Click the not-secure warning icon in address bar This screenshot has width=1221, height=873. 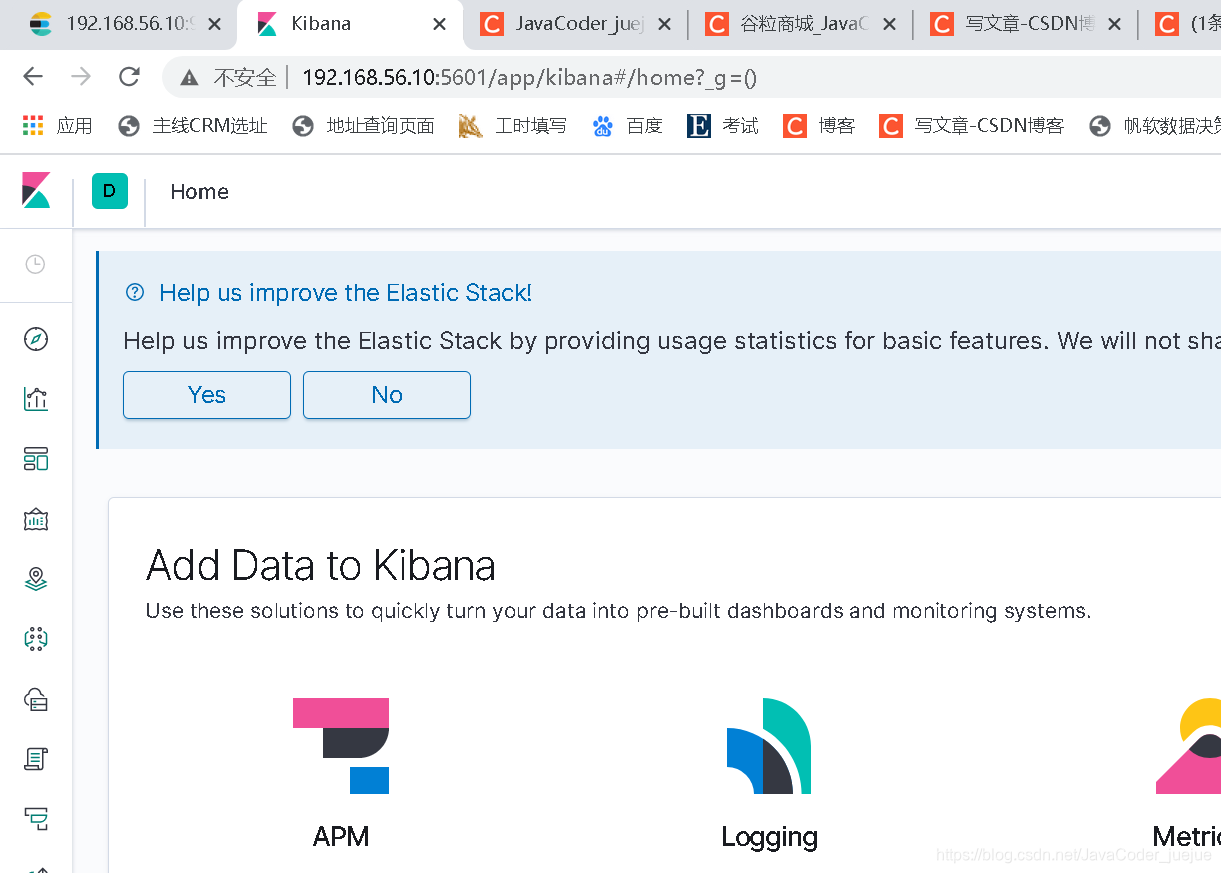coord(189,78)
